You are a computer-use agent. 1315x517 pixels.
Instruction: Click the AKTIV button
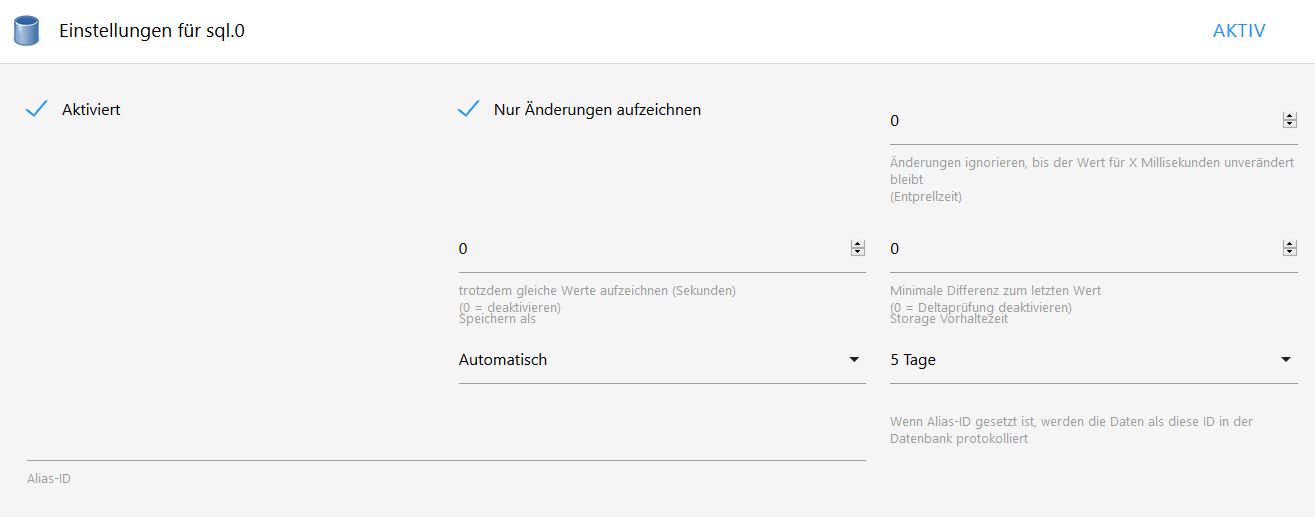click(1239, 31)
